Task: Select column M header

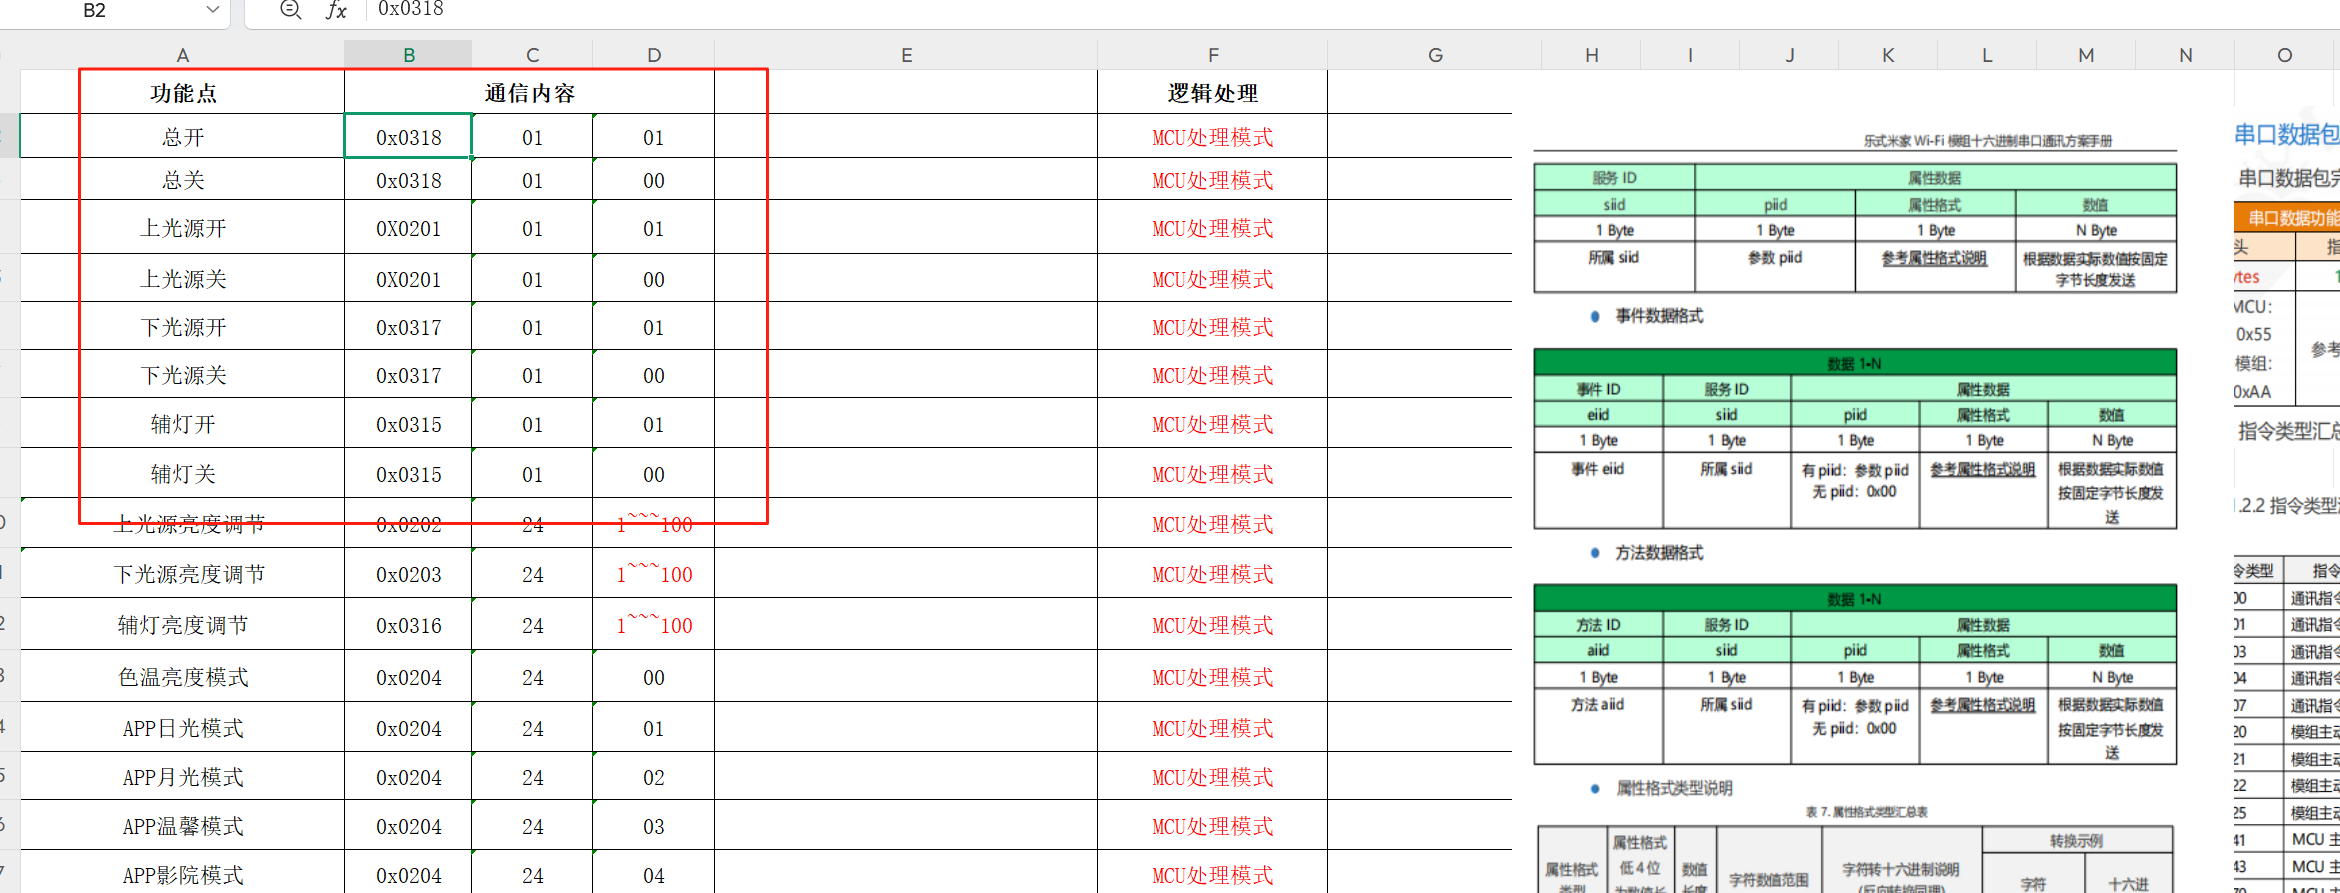Action: tap(2086, 55)
